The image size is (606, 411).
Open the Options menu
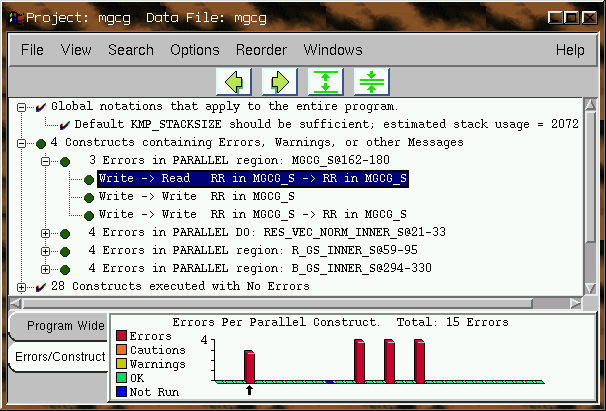pyautogui.click(x=194, y=50)
